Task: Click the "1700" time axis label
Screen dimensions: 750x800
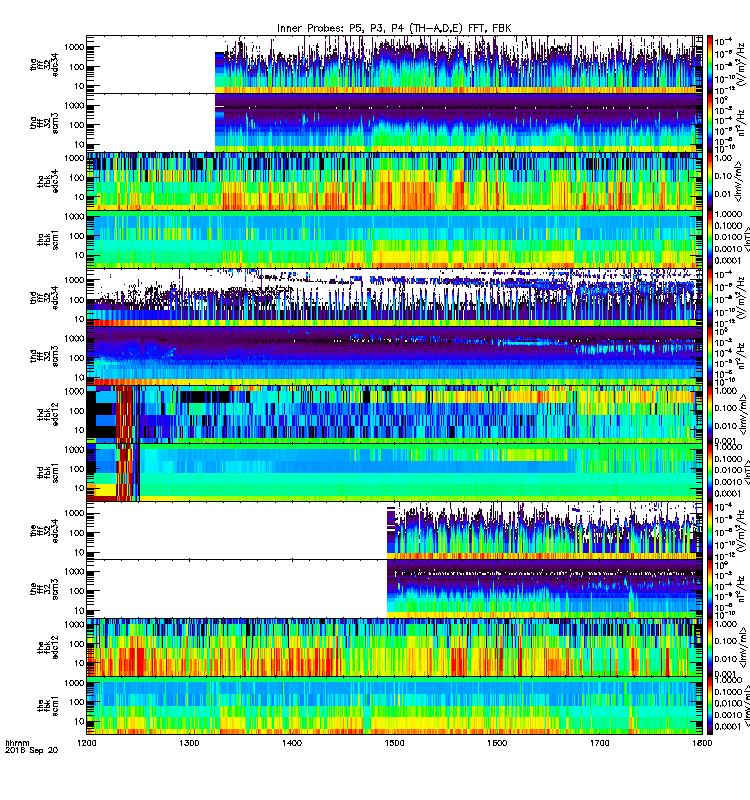Action: [599, 743]
